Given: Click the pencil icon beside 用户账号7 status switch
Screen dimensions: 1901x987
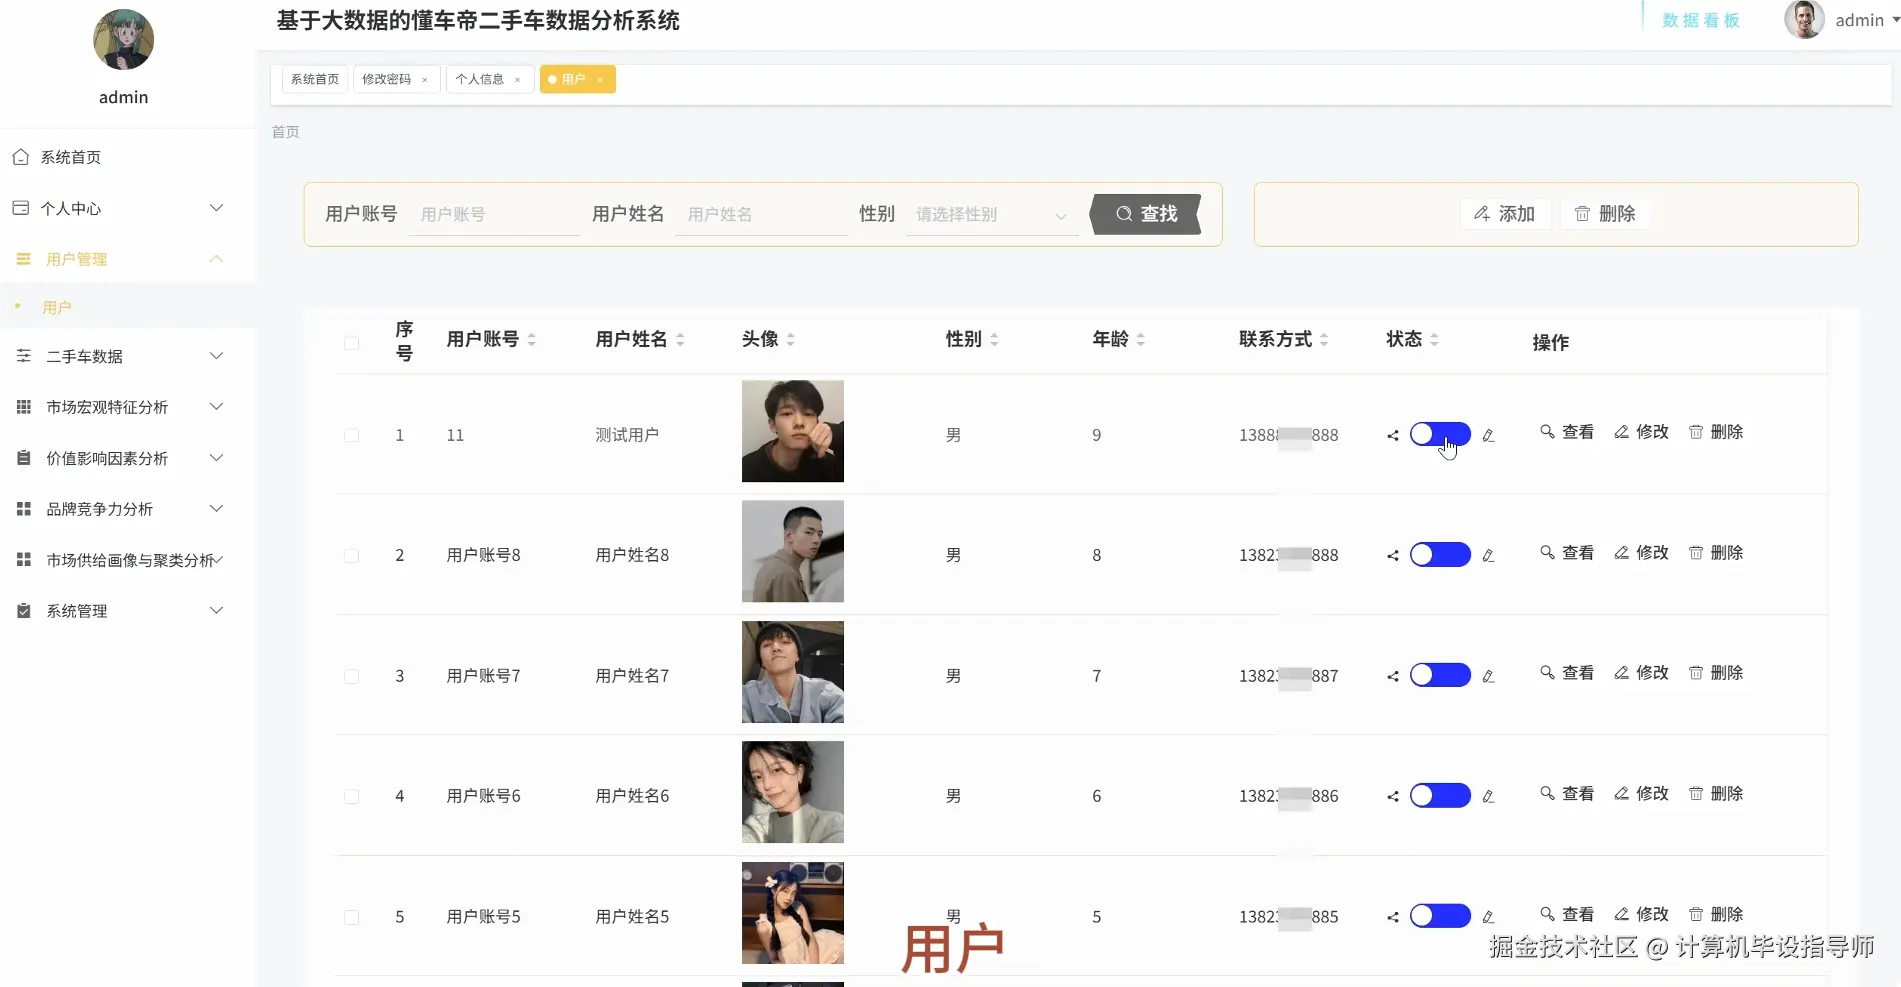Looking at the screenshot, I should pos(1488,676).
